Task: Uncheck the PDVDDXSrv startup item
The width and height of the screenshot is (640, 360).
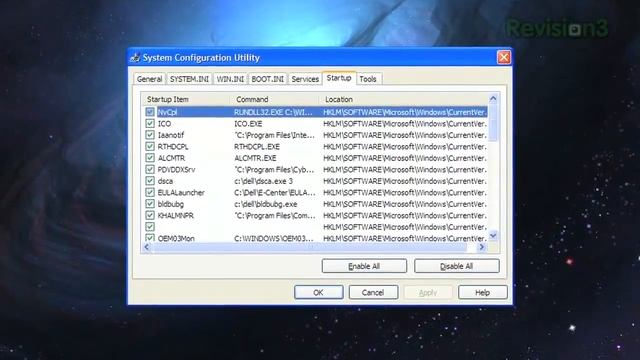Action: point(150,169)
